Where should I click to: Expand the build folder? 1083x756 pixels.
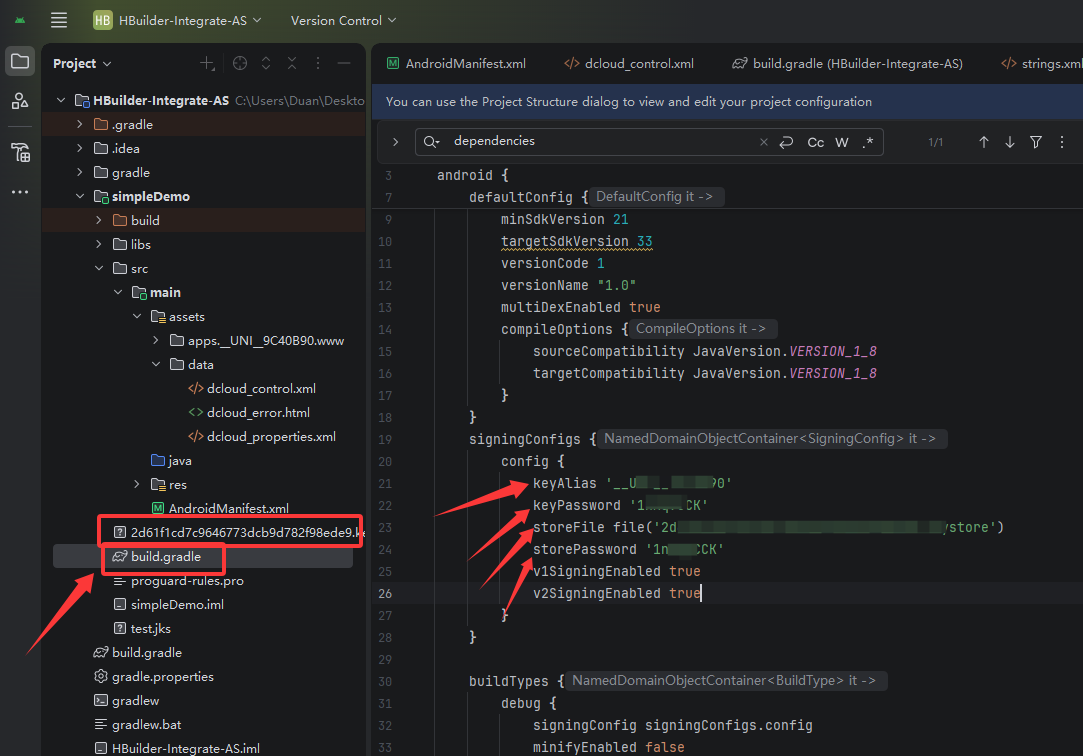pos(99,220)
